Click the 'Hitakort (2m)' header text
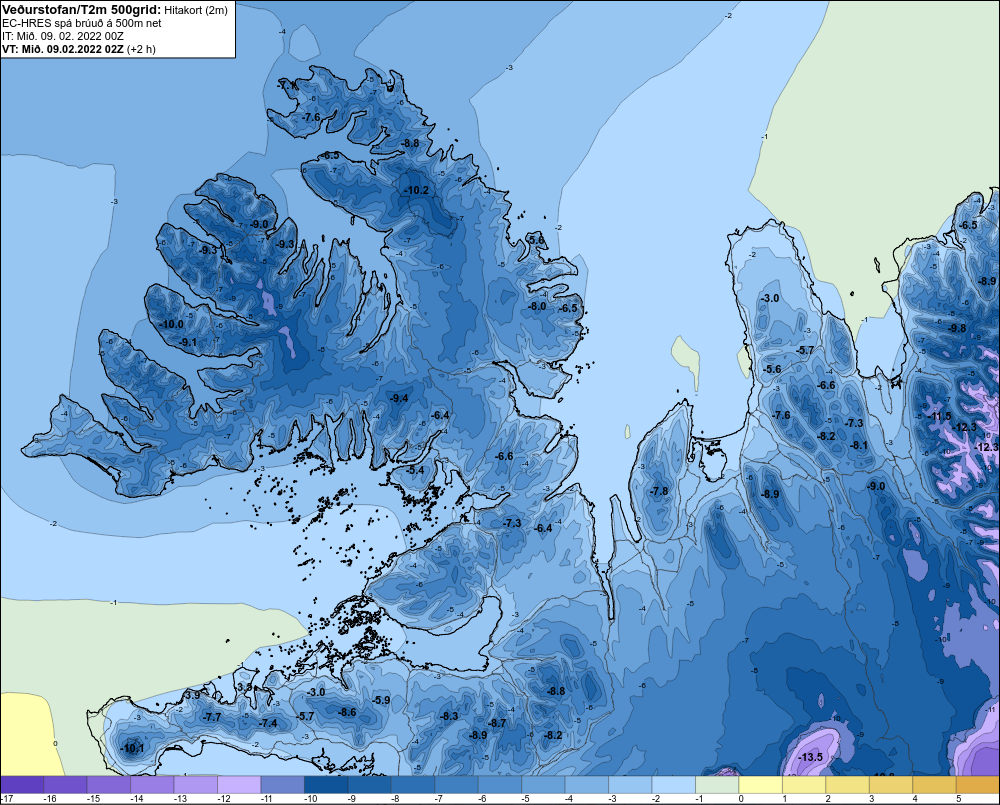Viewport: 1000px width, 805px height. coord(196,10)
